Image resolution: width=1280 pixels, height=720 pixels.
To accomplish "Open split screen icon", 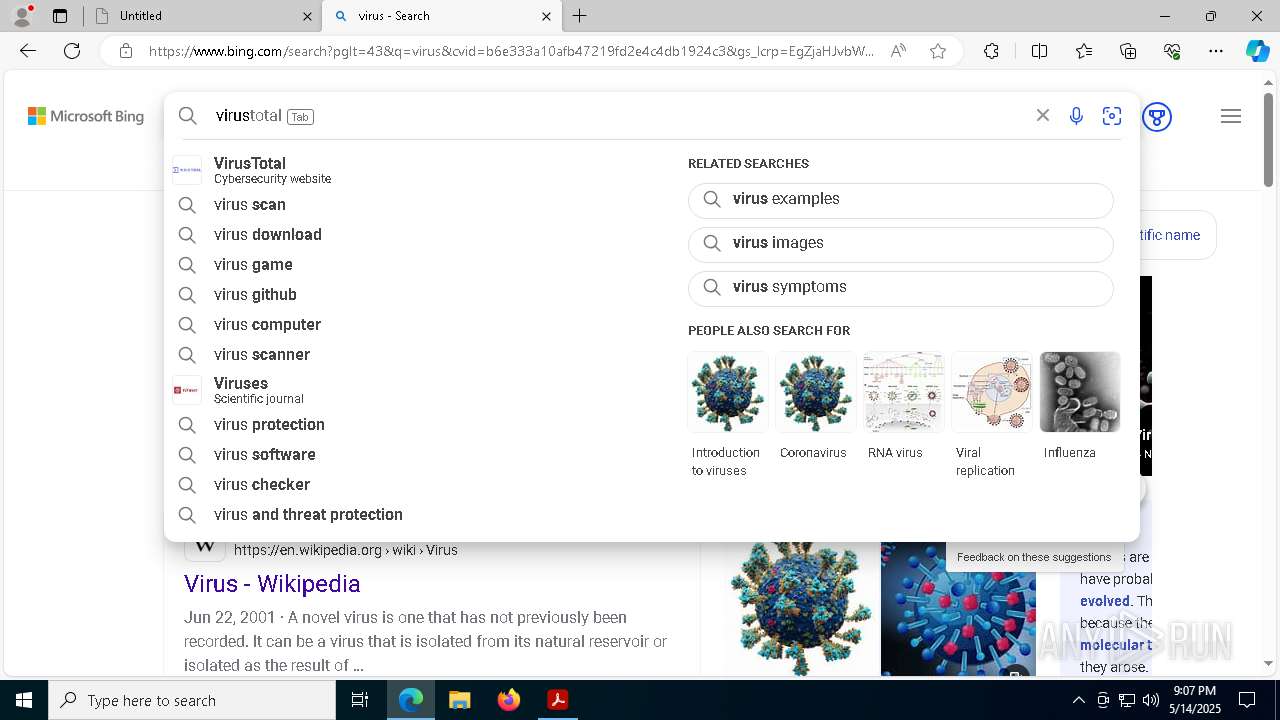I will click(x=1039, y=51).
